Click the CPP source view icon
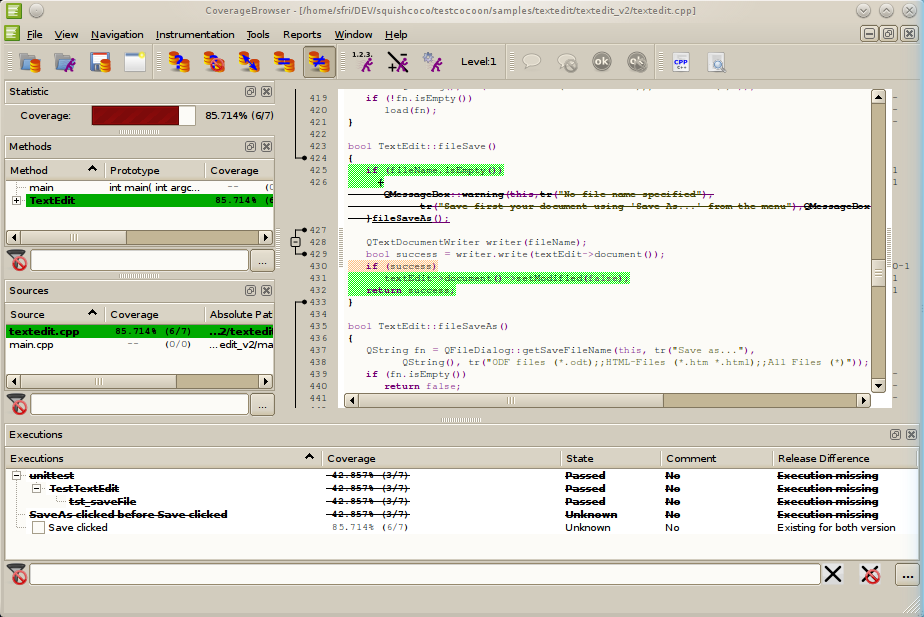Viewport: 924px width, 617px height. pyautogui.click(x=681, y=62)
